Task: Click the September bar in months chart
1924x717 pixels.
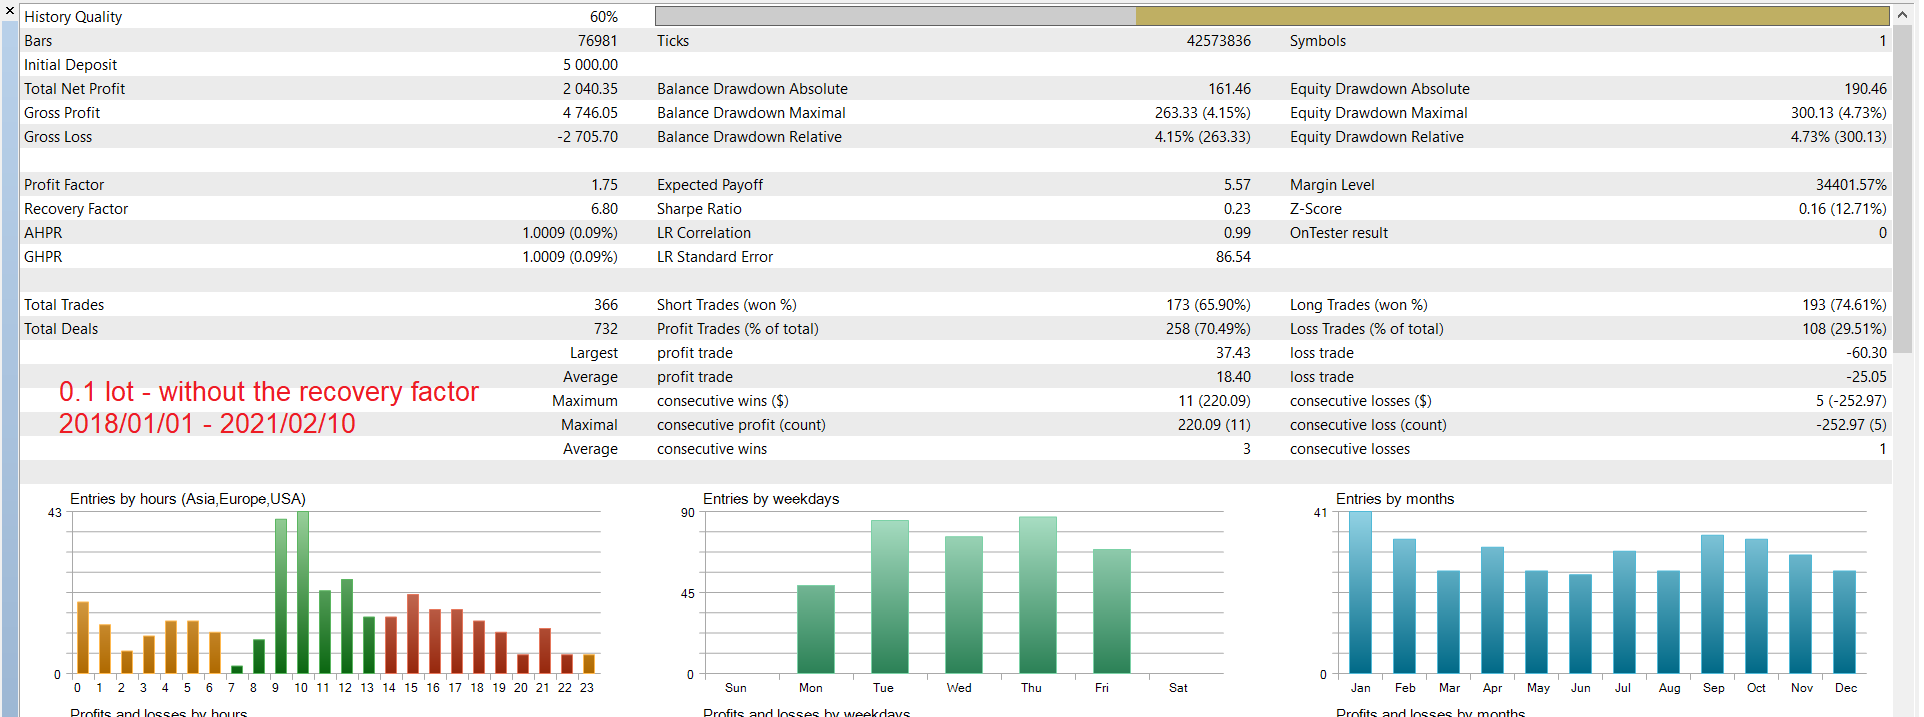Action: point(1712,604)
